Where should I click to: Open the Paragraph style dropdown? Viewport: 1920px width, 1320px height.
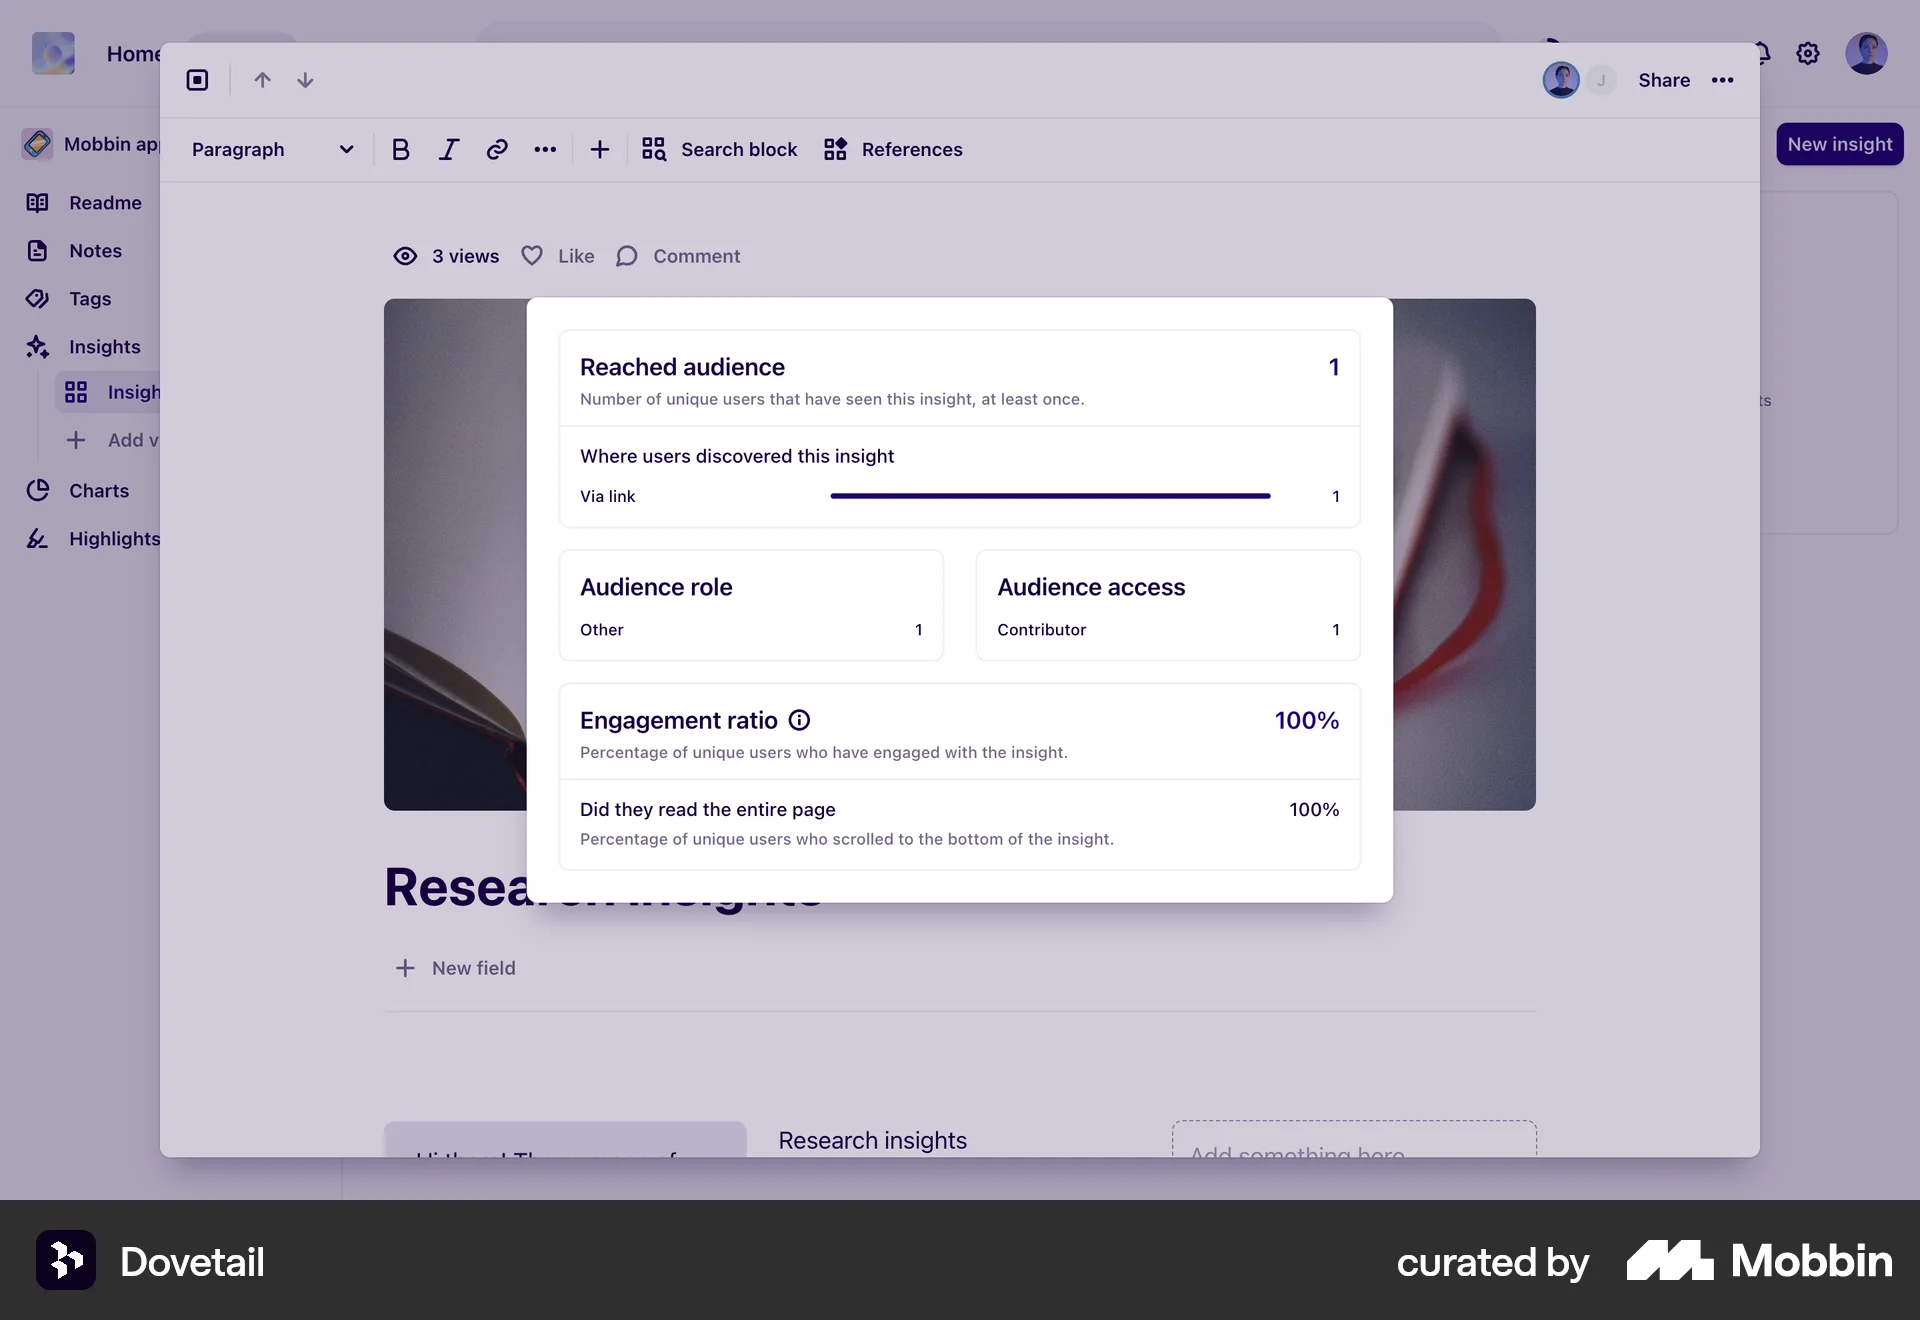(272, 149)
